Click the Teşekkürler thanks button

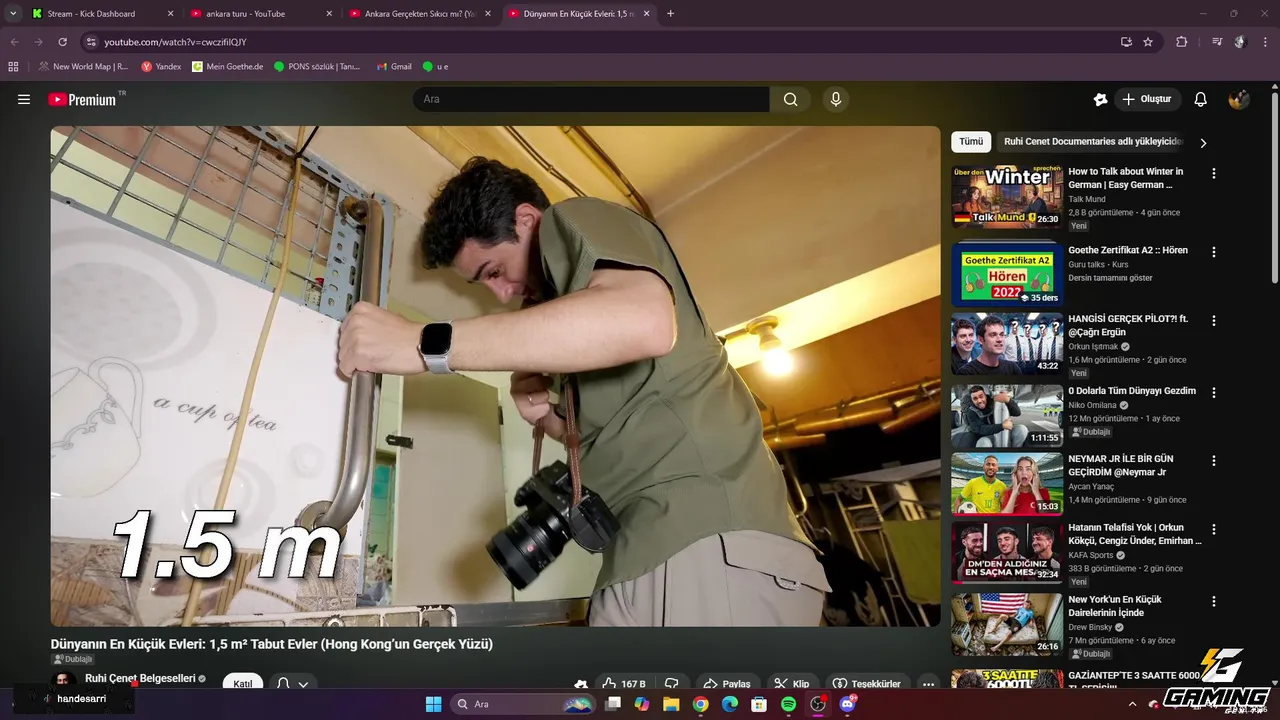pyautogui.click(x=867, y=683)
